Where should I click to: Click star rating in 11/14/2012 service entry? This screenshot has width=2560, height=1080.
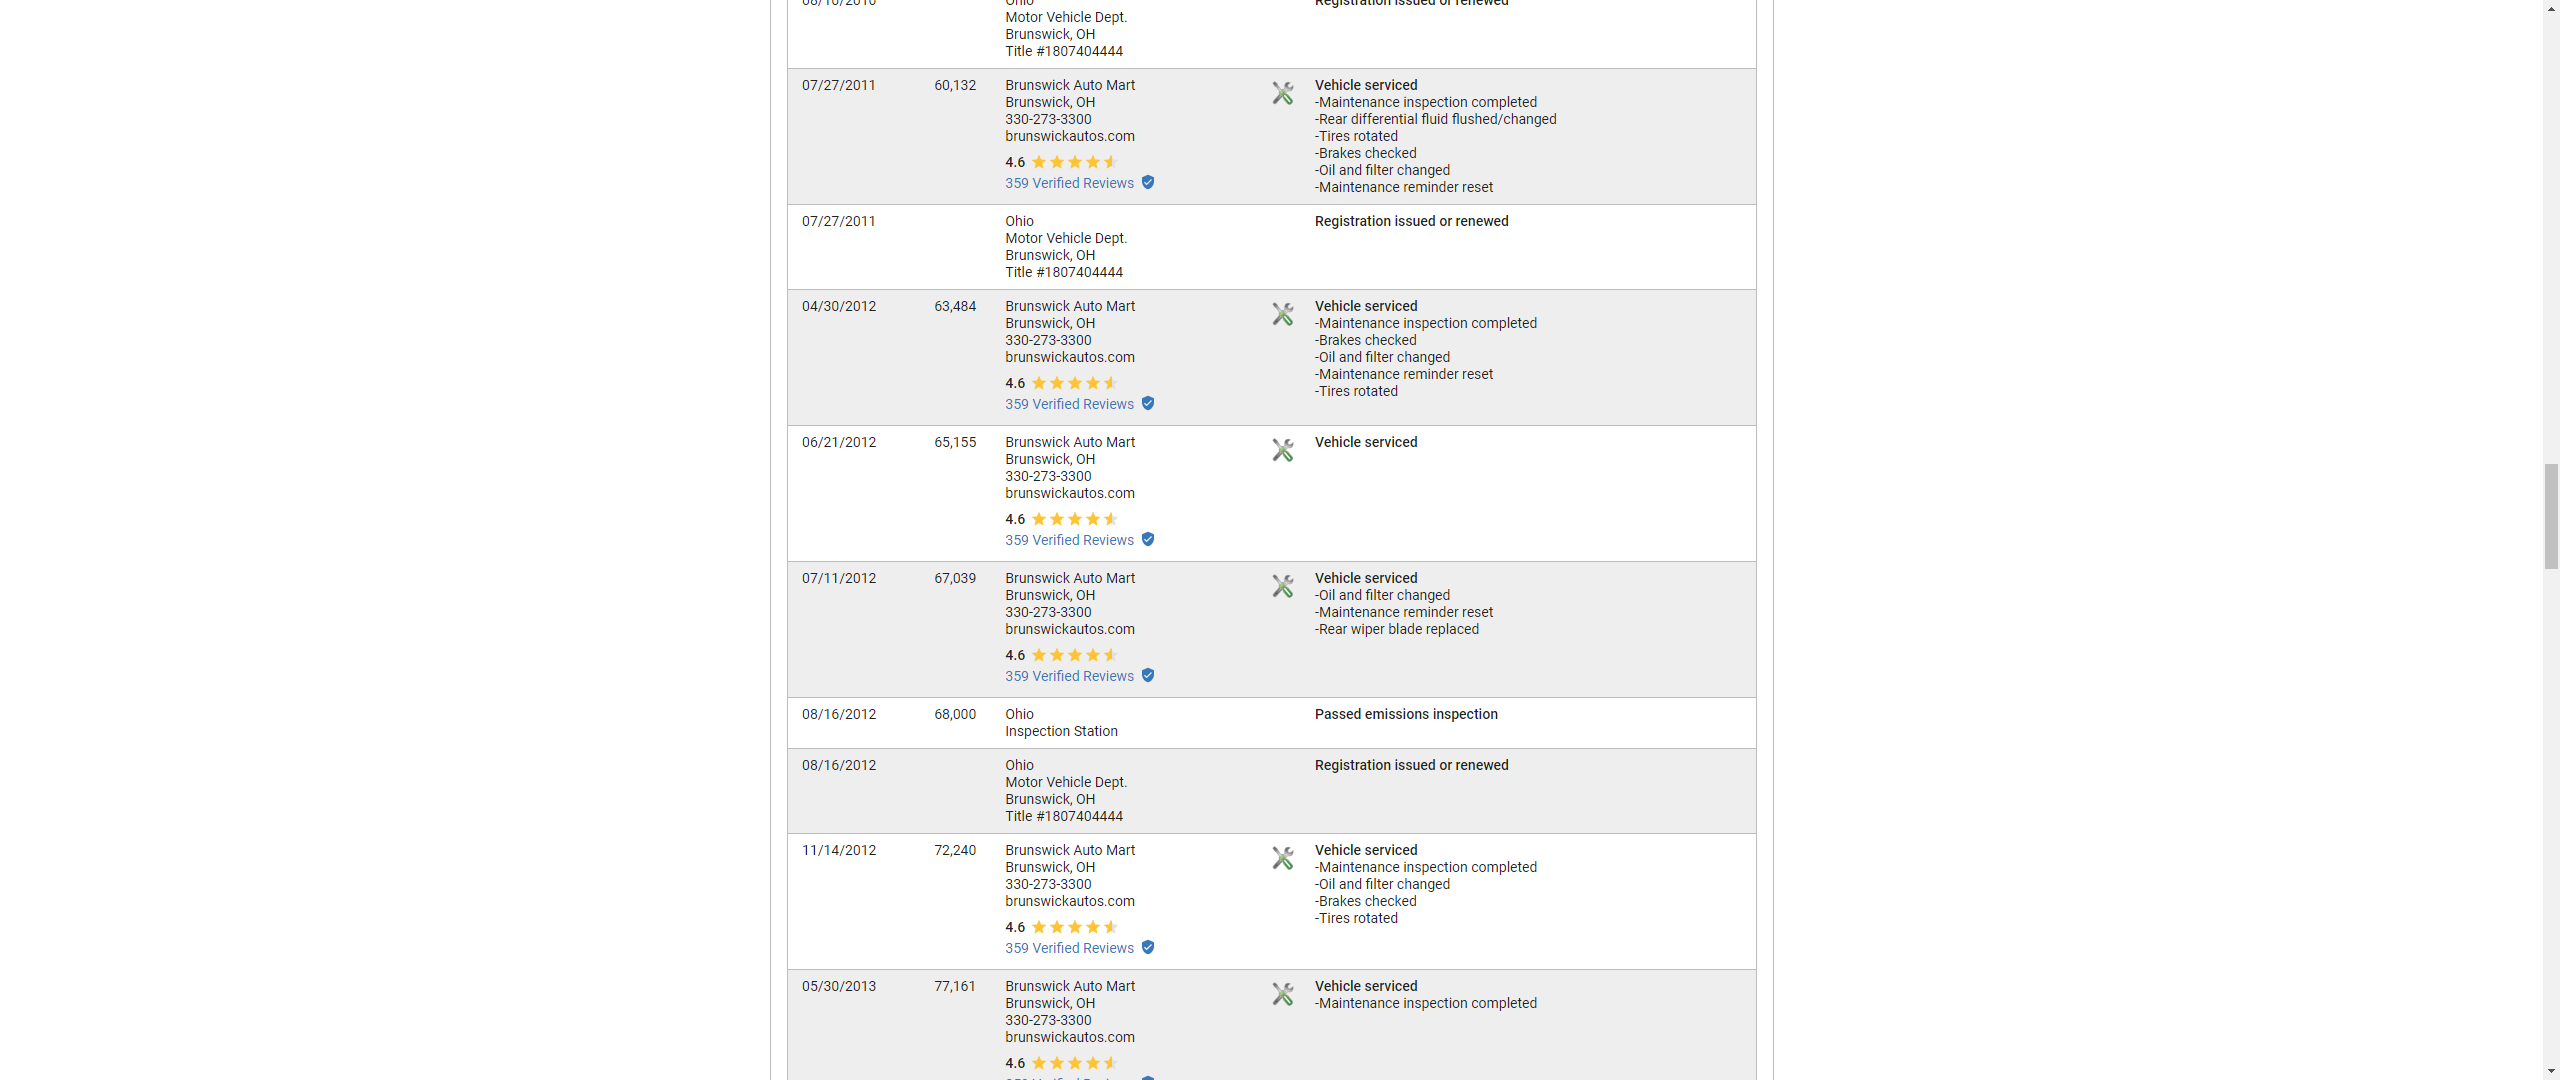click(x=1074, y=927)
